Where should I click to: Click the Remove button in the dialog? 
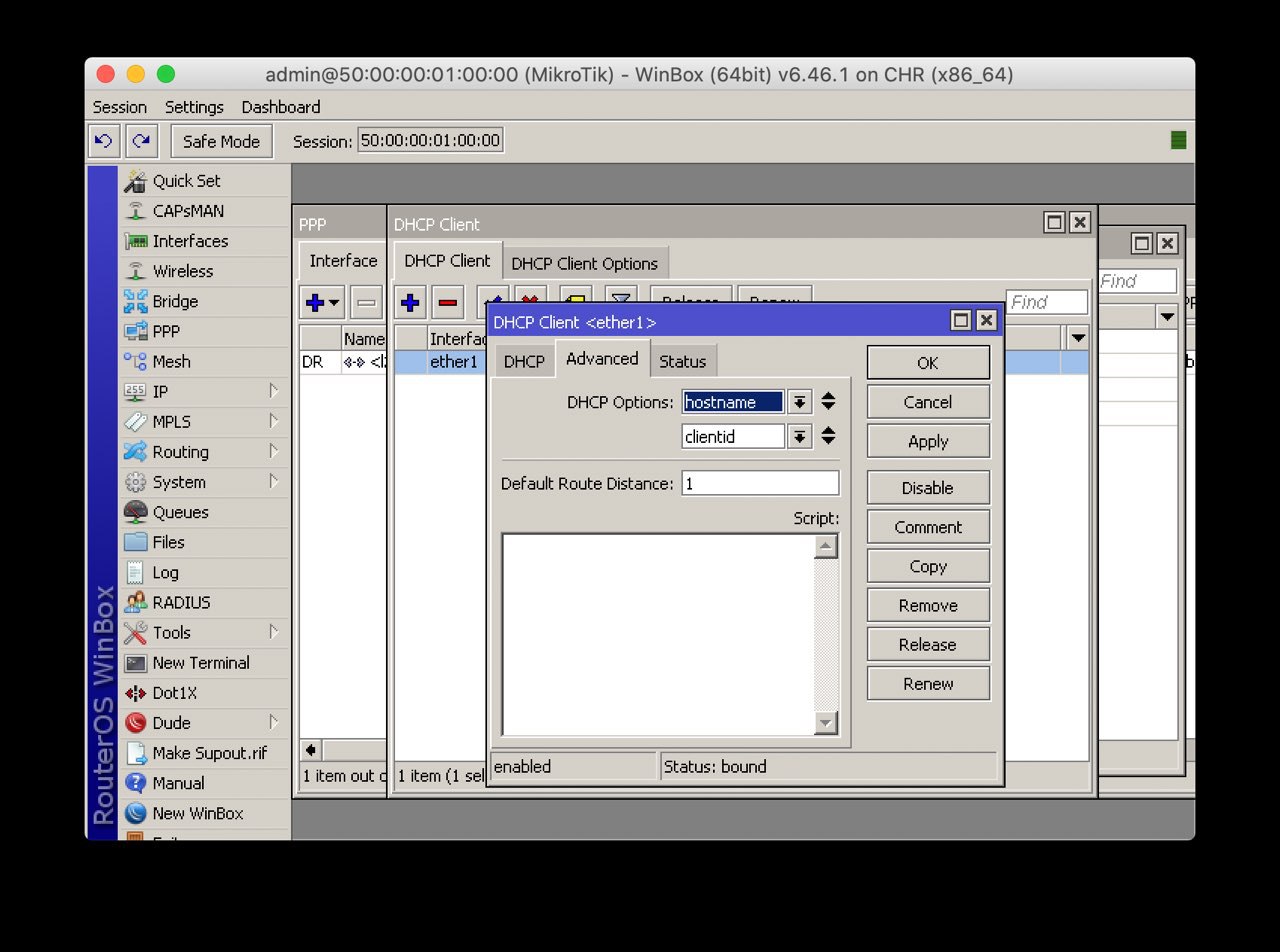point(928,605)
